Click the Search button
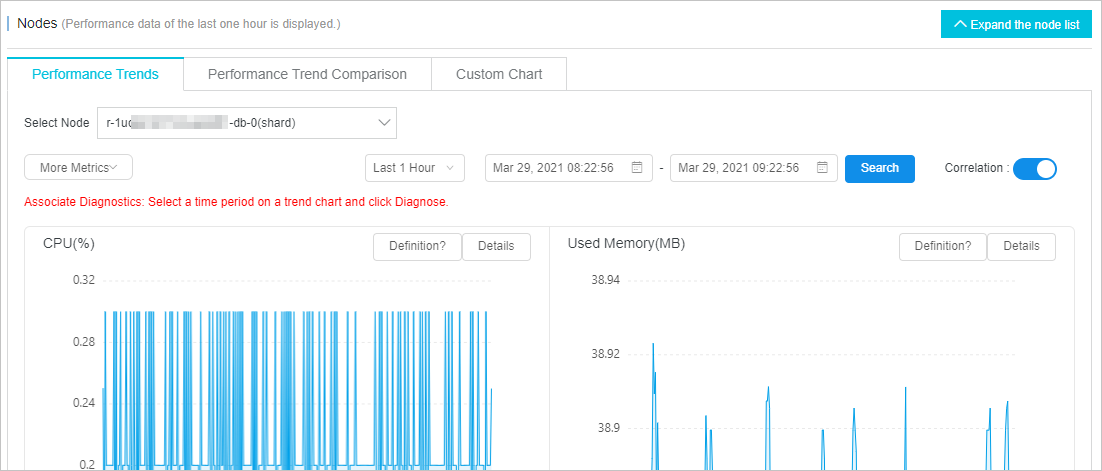This screenshot has height=471, width=1102. (879, 168)
